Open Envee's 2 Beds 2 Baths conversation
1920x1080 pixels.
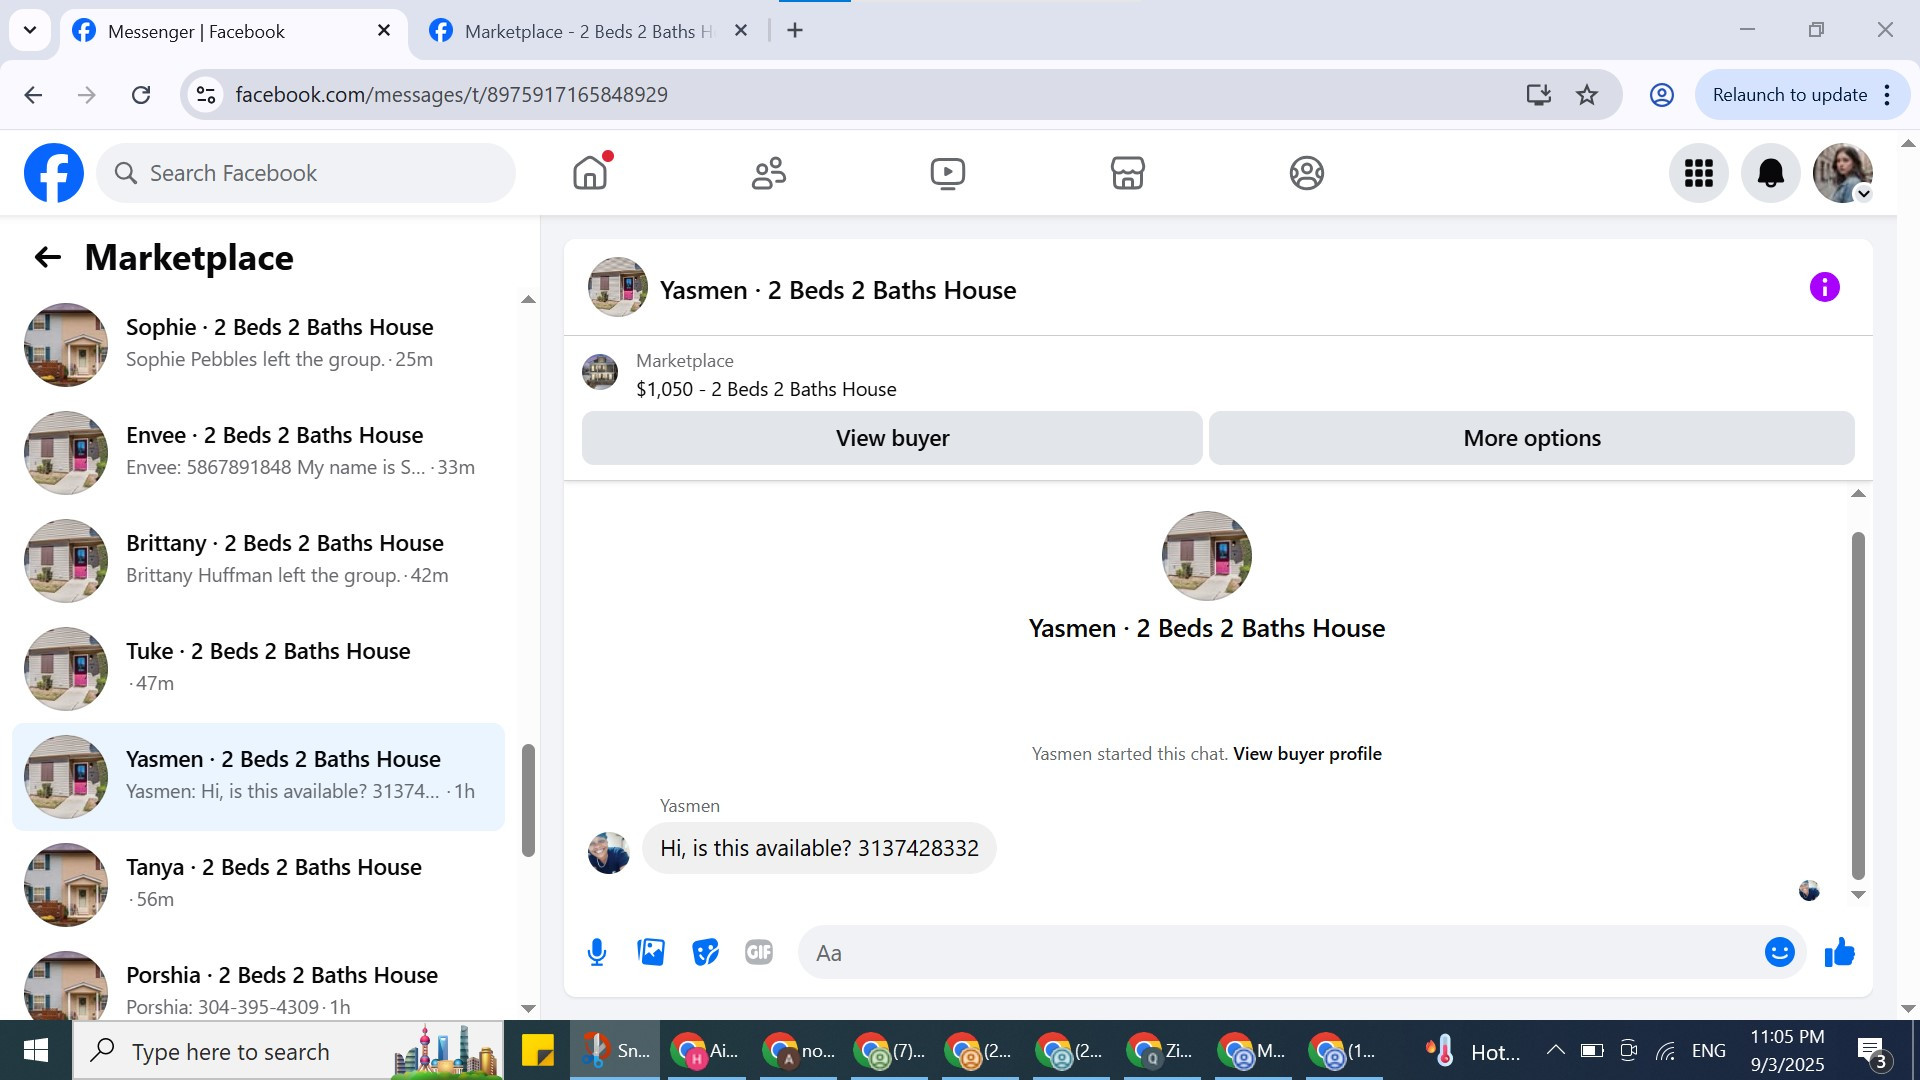click(258, 452)
